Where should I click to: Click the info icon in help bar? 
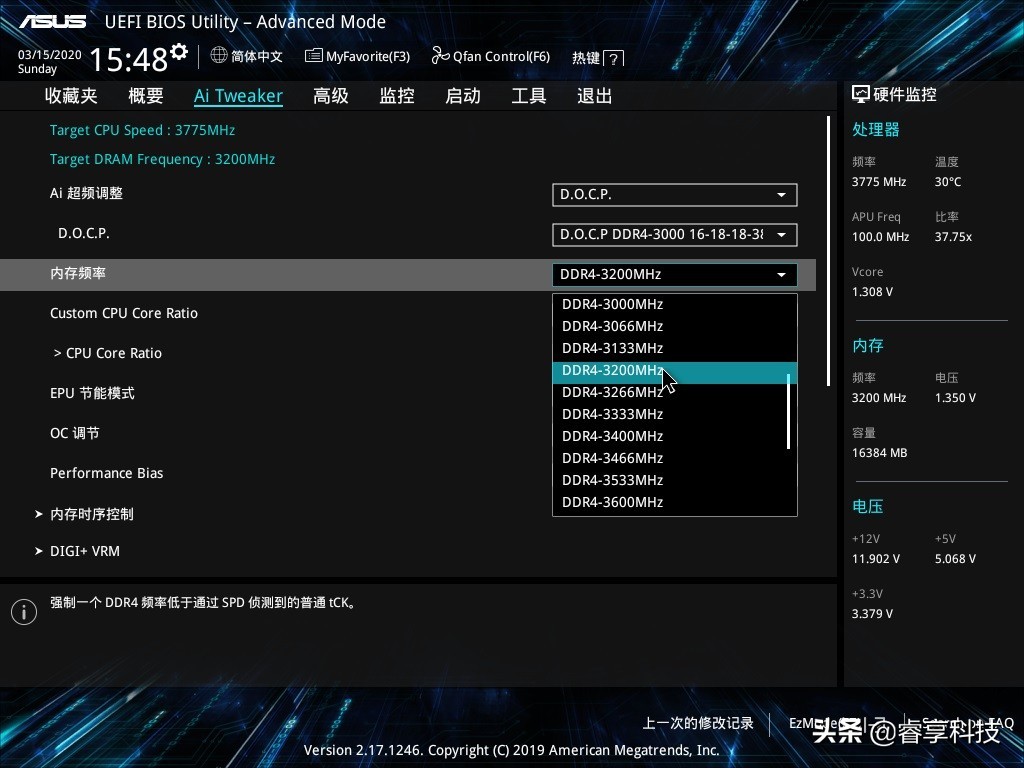coord(24,612)
